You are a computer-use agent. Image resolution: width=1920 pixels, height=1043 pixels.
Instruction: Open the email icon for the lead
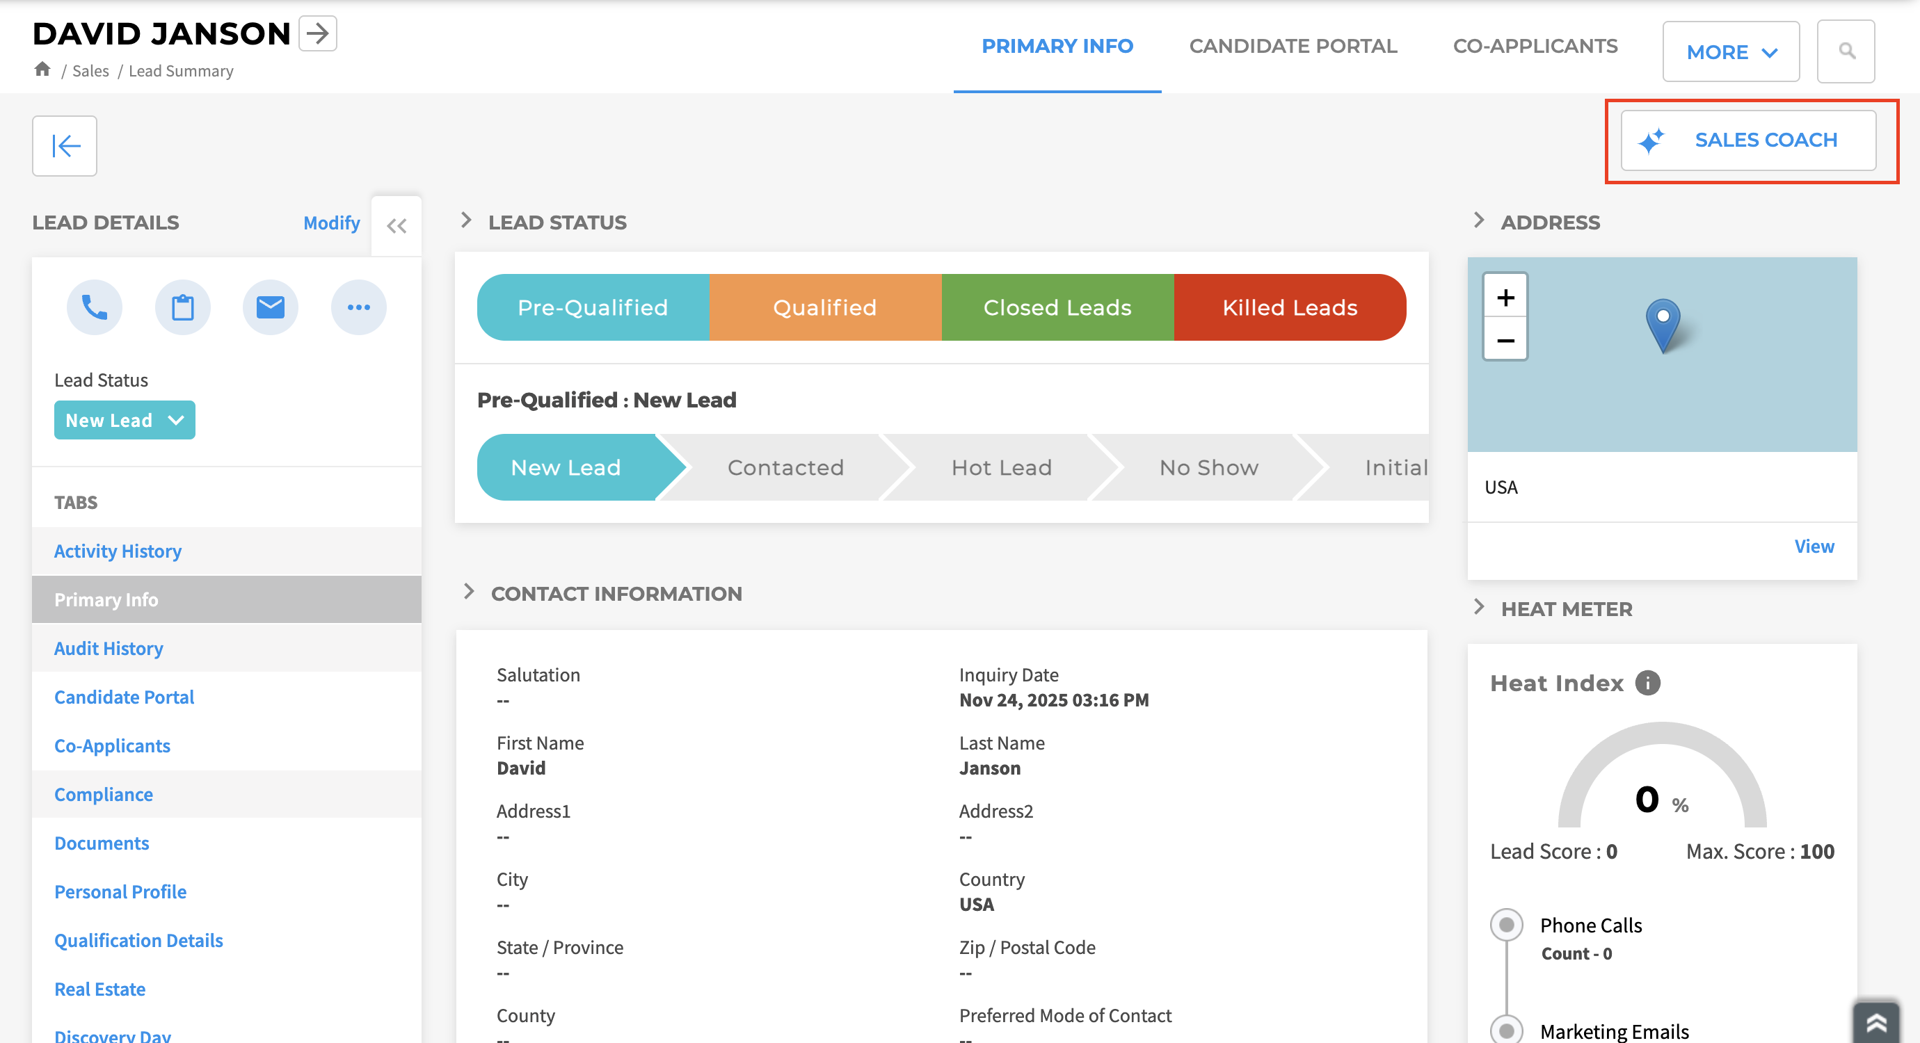(x=270, y=307)
